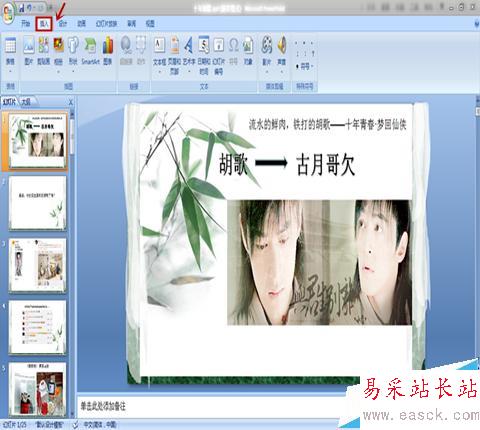This screenshot has width=480, height=430.
Task: Select slide 5 thumbnail
Action: point(38,389)
